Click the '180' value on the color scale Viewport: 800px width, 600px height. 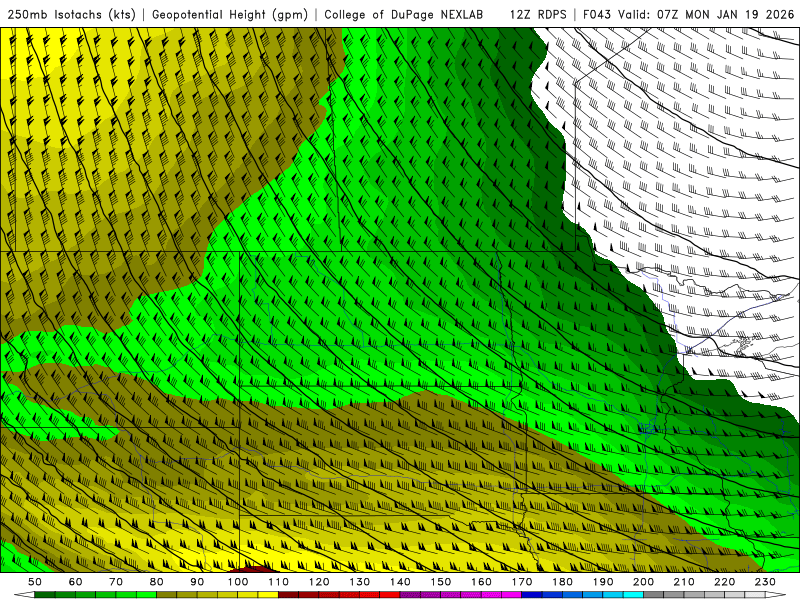[563, 582]
